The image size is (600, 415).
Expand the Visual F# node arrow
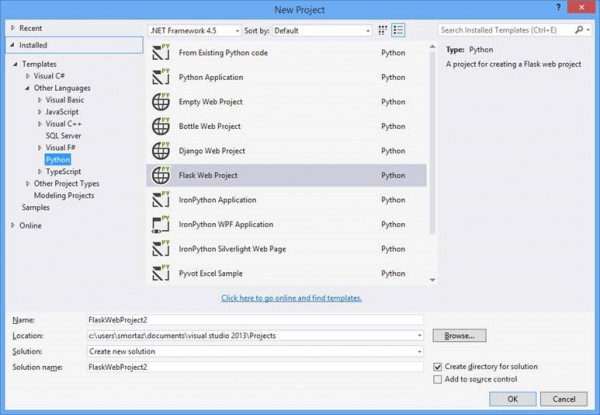[39, 148]
